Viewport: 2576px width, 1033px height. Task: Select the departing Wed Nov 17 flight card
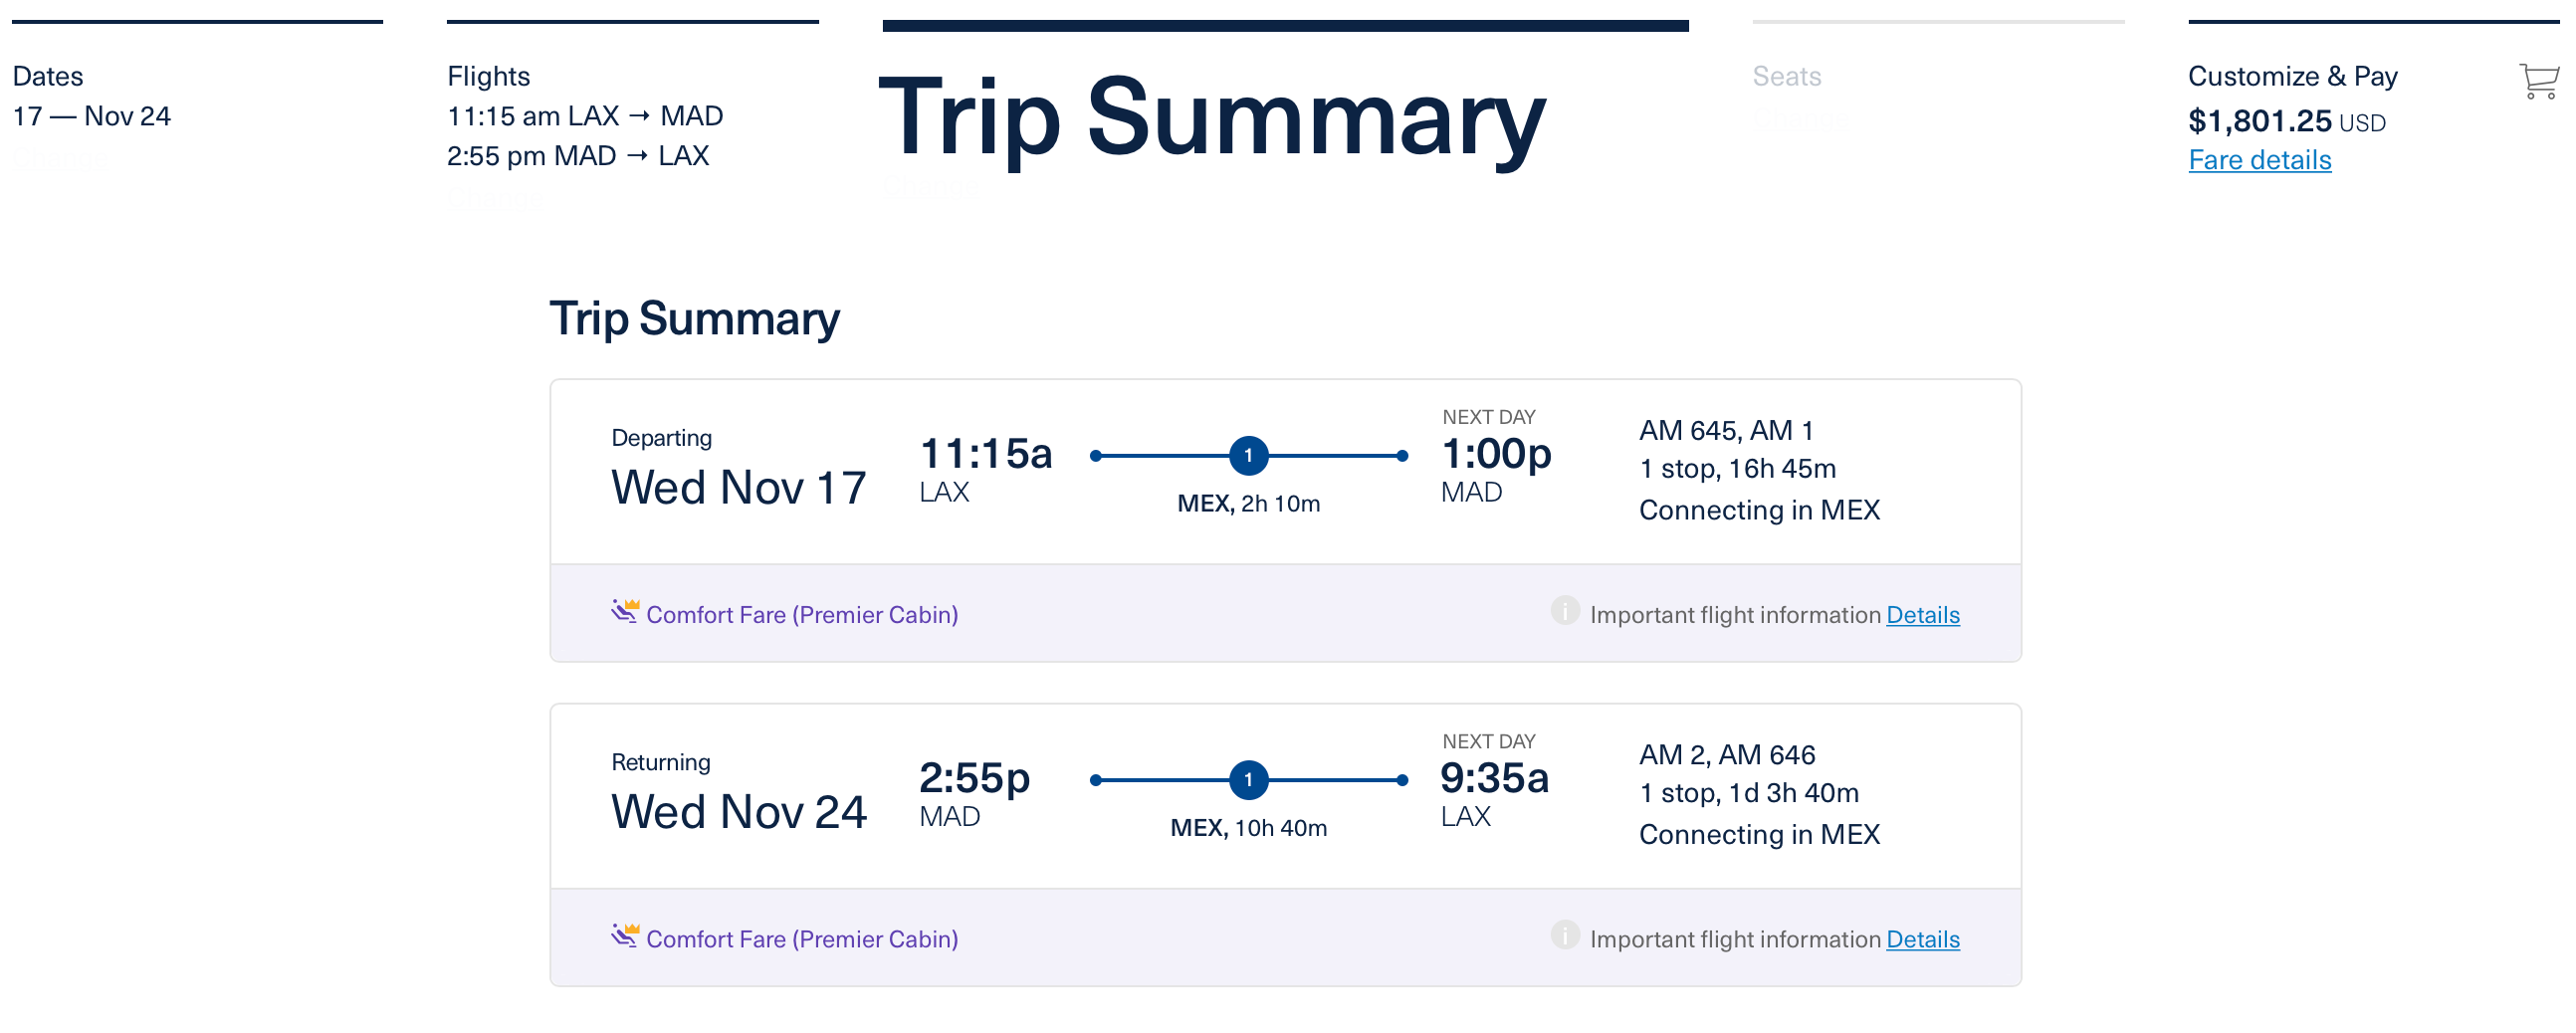point(1285,470)
